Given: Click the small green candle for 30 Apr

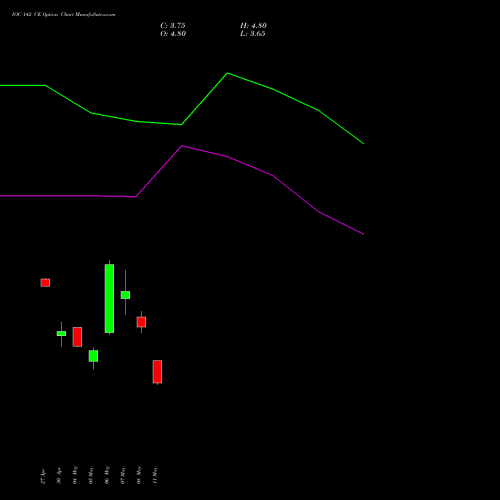Looking at the screenshot, I should 61,333.
